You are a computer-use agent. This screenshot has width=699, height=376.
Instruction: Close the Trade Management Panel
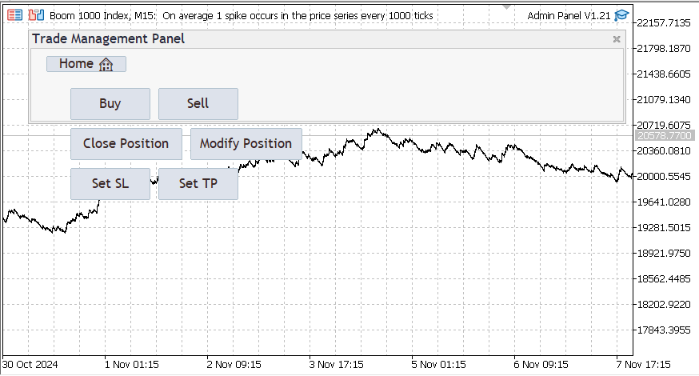tap(617, 39)
